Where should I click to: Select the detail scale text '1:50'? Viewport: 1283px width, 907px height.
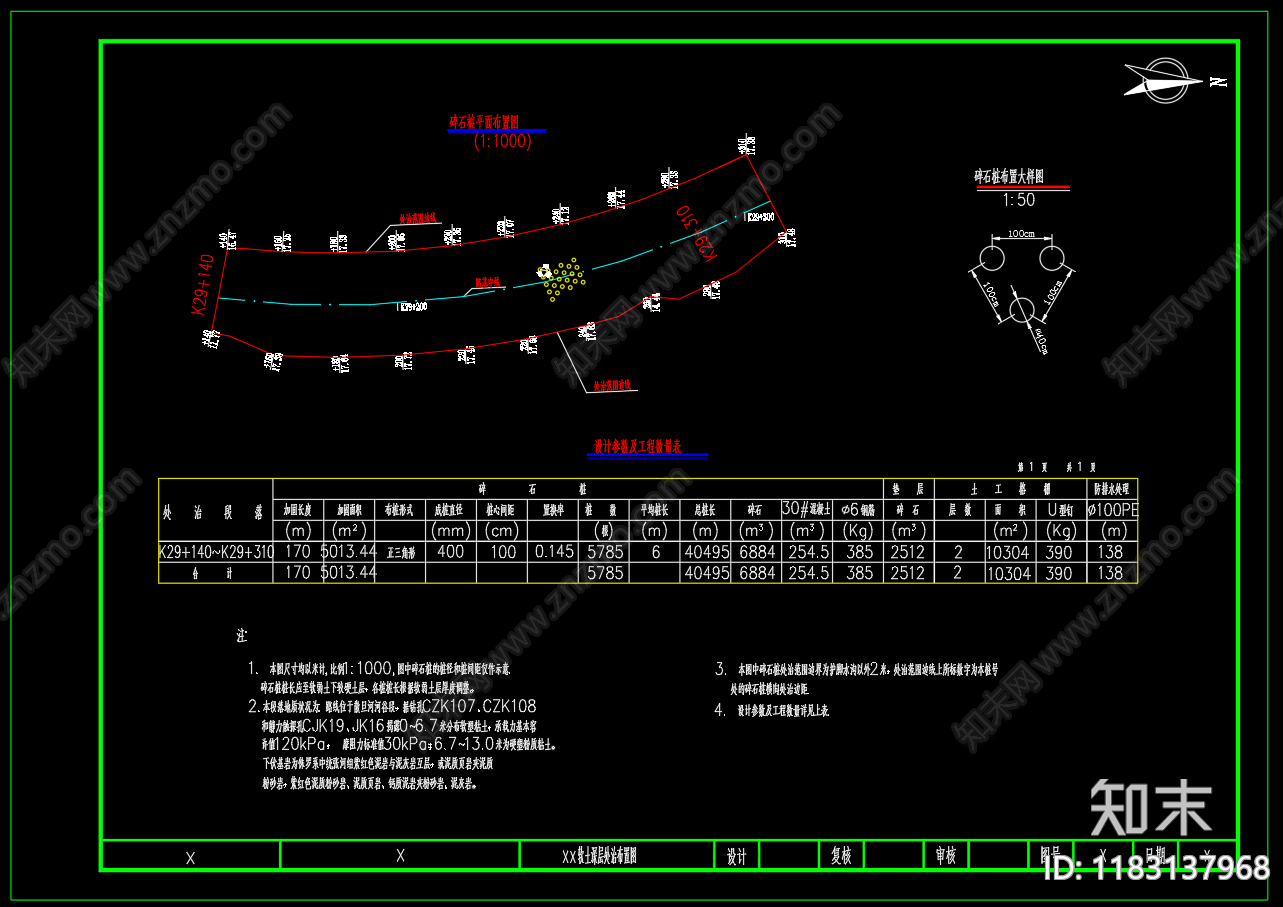coord(1018,199)
